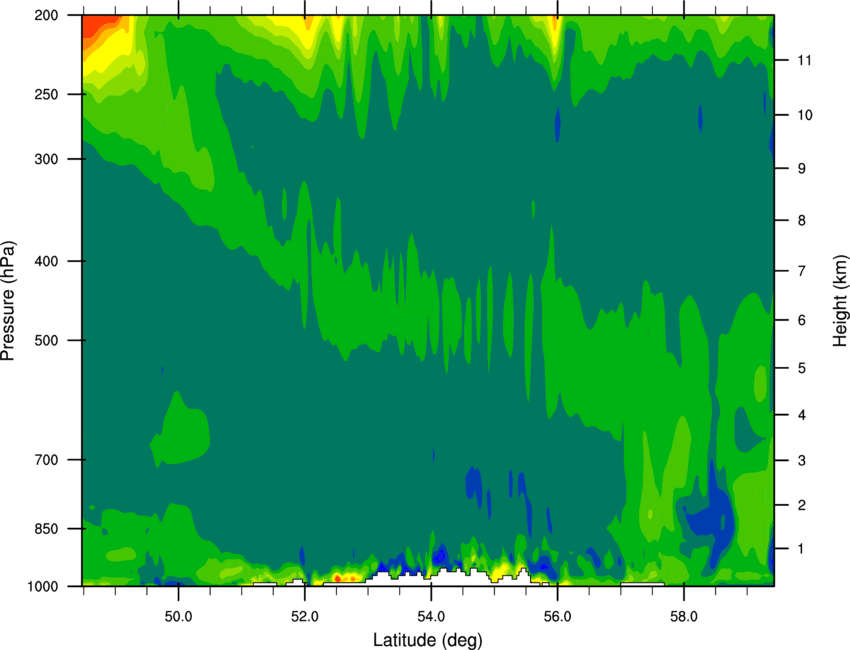
Task: Pick the 11 km height label
Action: pos(804,60)
